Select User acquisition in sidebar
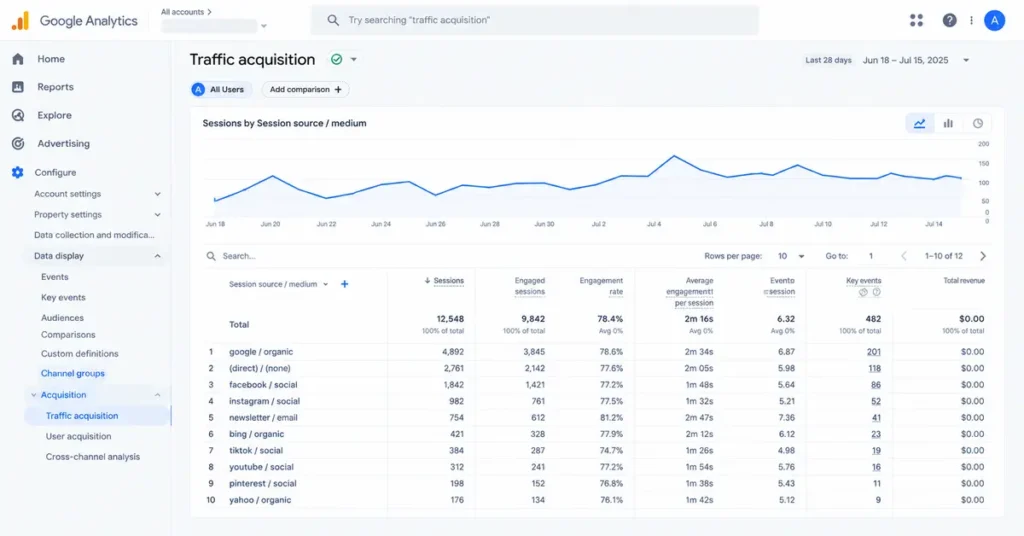Viewport: 1024px width, 536px height. tap(78, 436)
